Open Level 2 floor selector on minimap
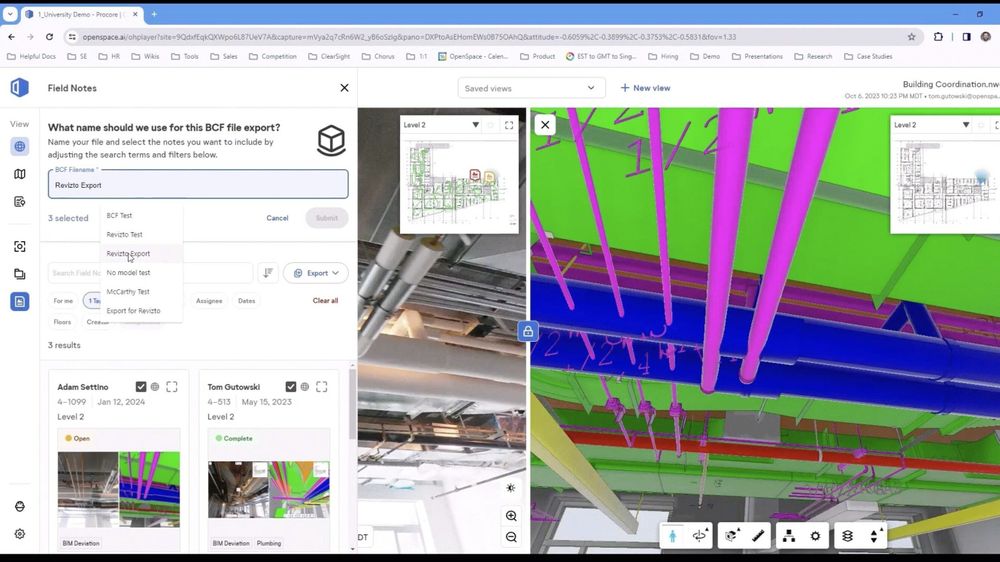The height and width of the screenshot is (562, 1000). click(x=440, y=125)
